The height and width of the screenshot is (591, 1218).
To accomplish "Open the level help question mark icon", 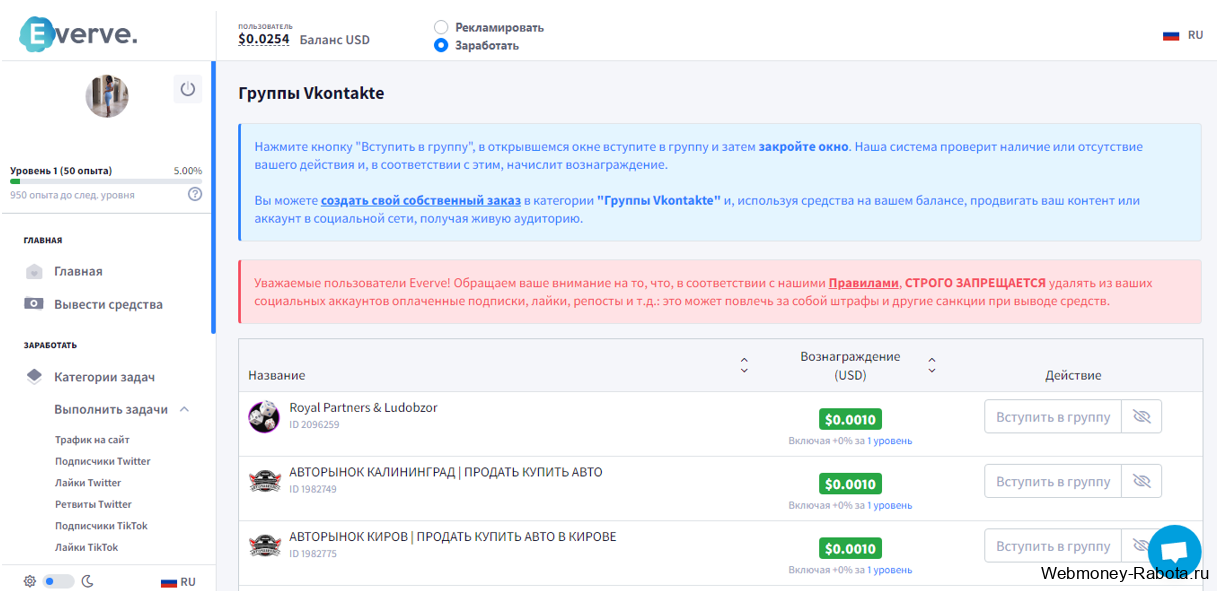I will pyautogui.click(x=195, y=194).
